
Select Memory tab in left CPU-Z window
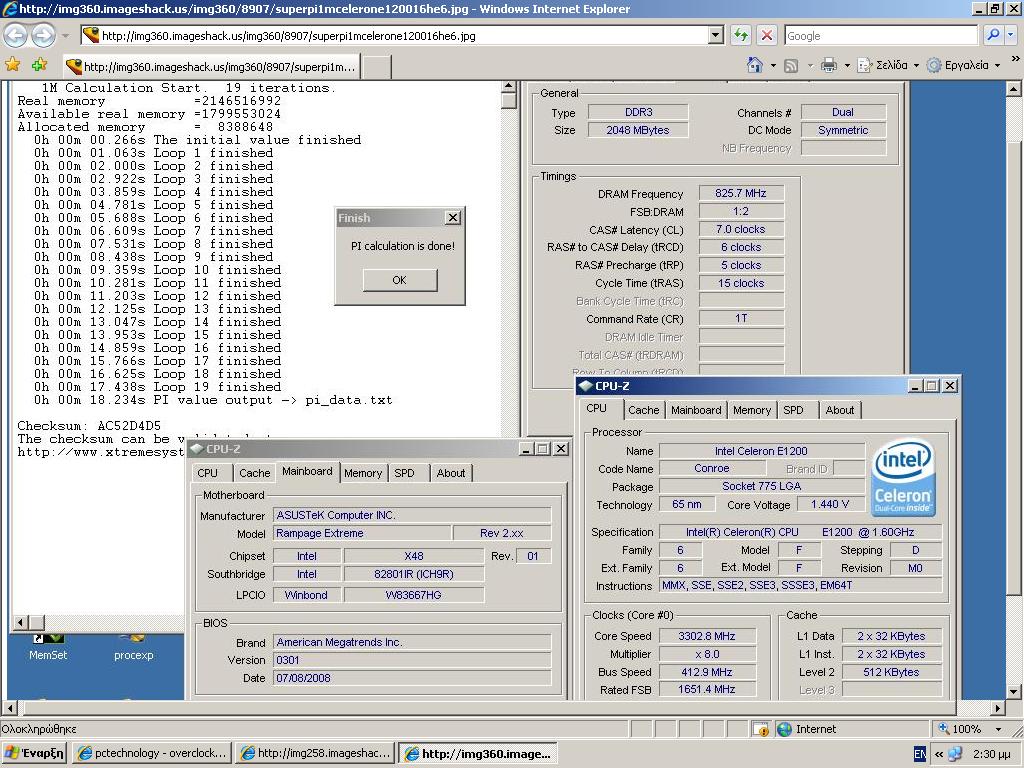pos(362,473)
